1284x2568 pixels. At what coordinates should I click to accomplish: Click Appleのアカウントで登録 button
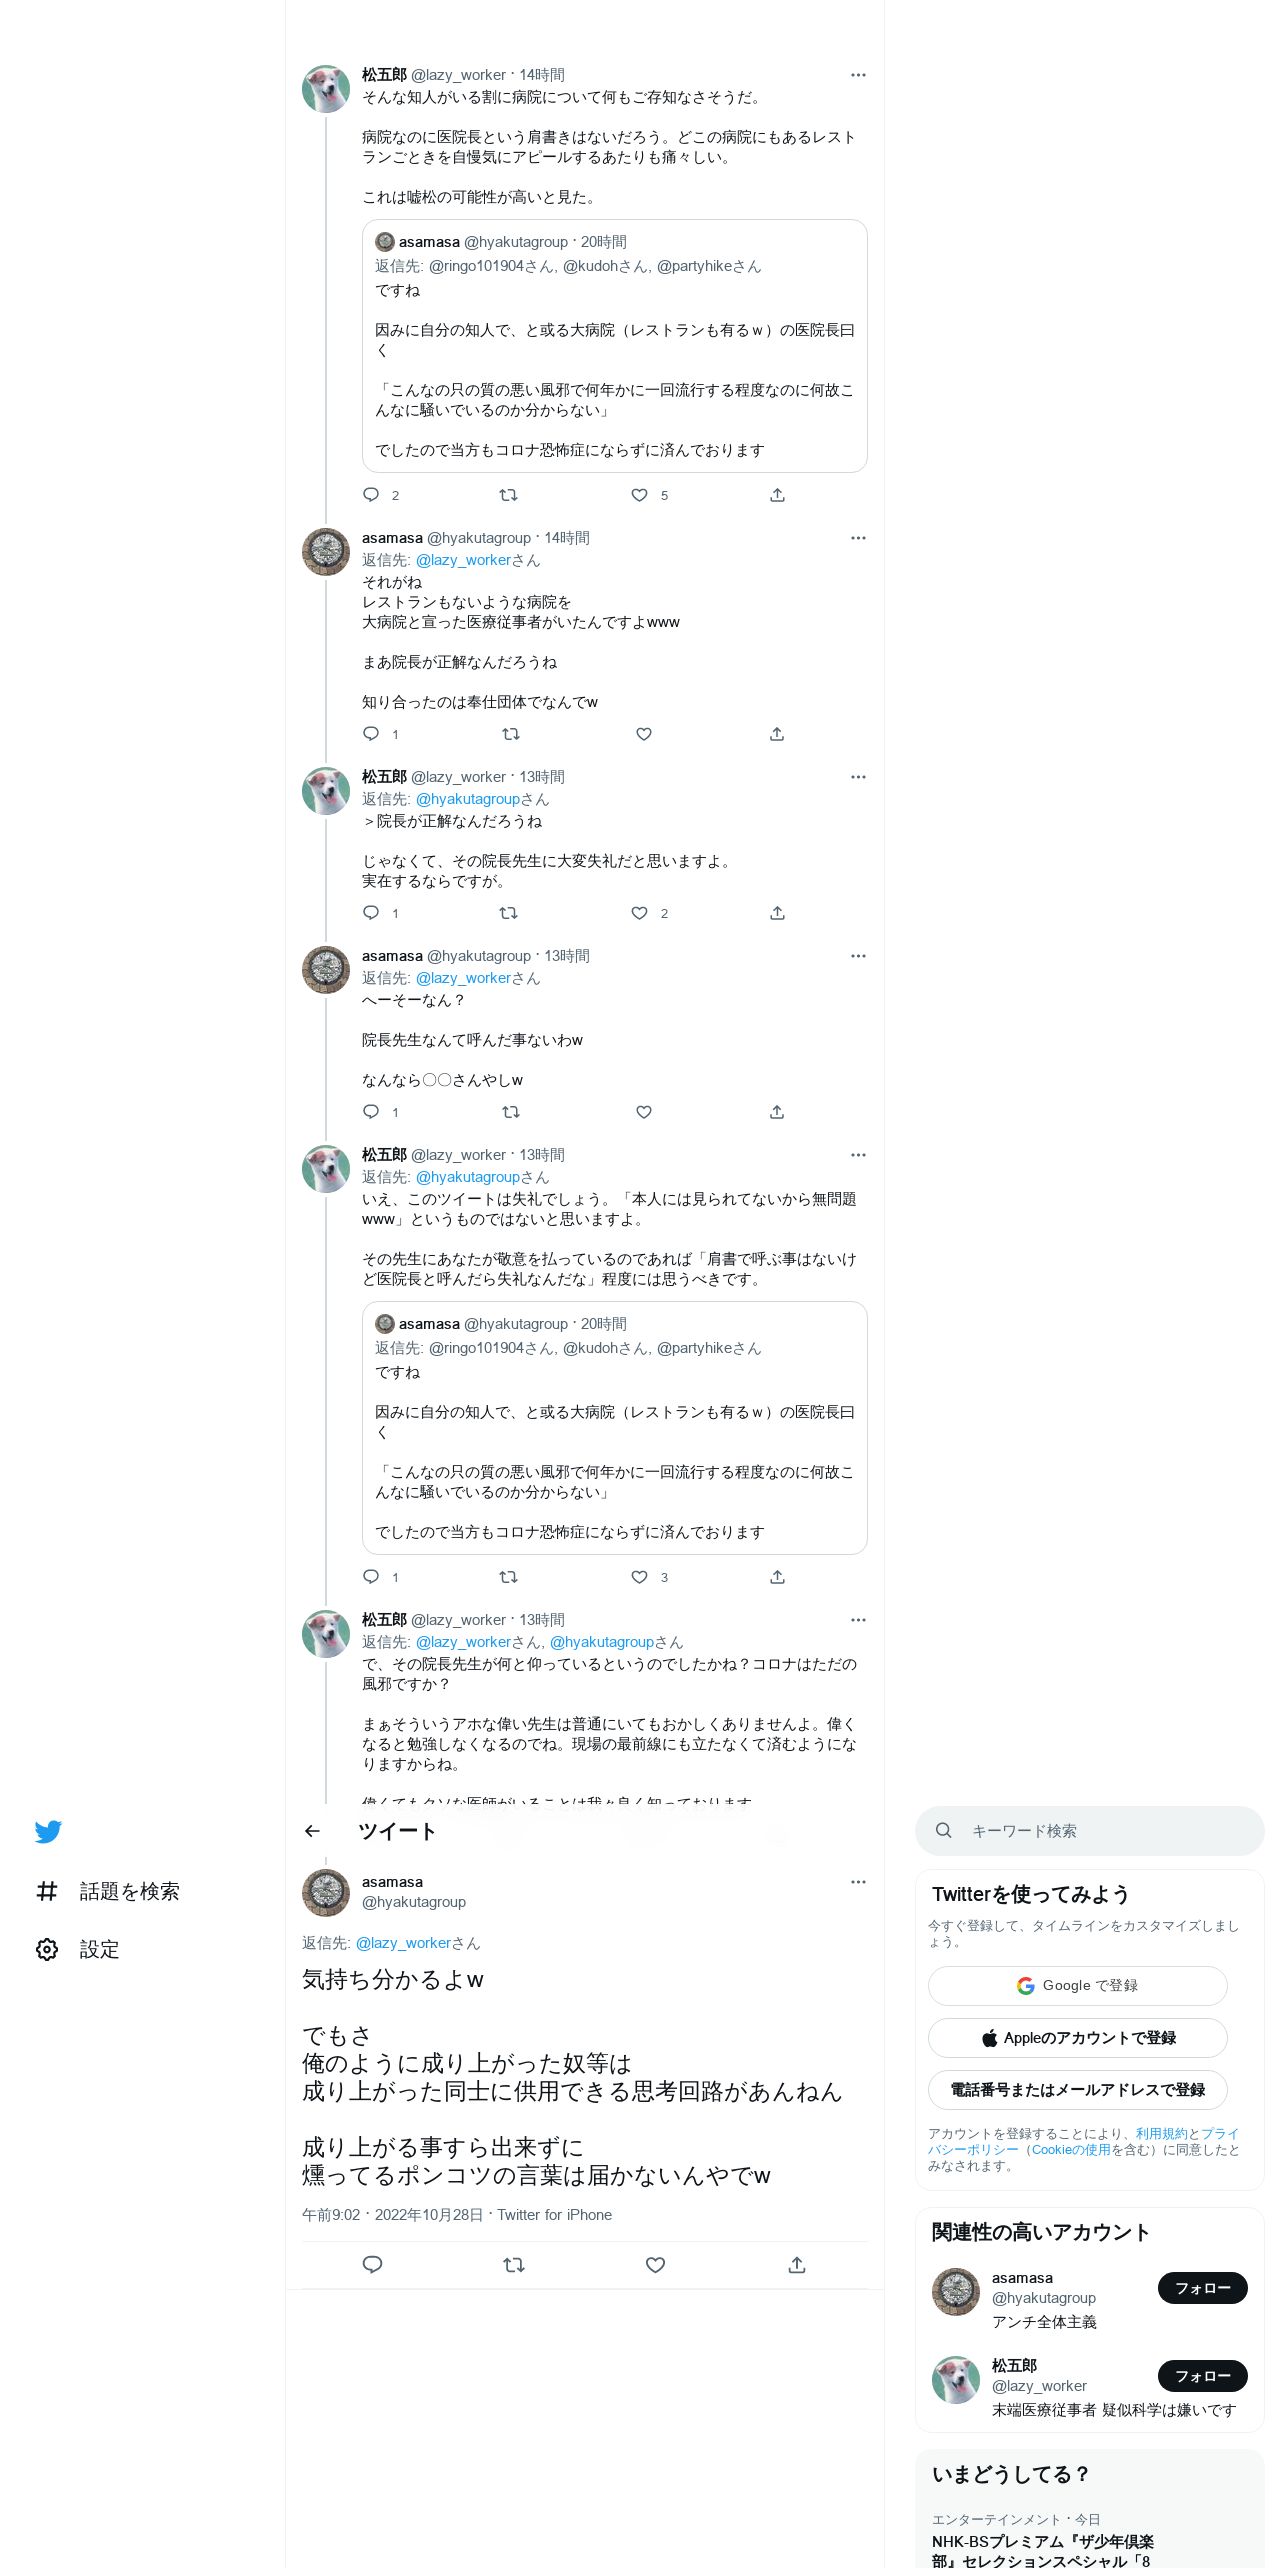coord(1077,2038)
